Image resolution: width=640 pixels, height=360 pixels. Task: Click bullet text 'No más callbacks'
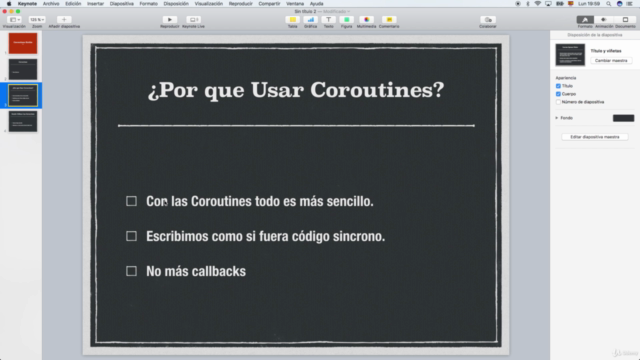point(196,271)
